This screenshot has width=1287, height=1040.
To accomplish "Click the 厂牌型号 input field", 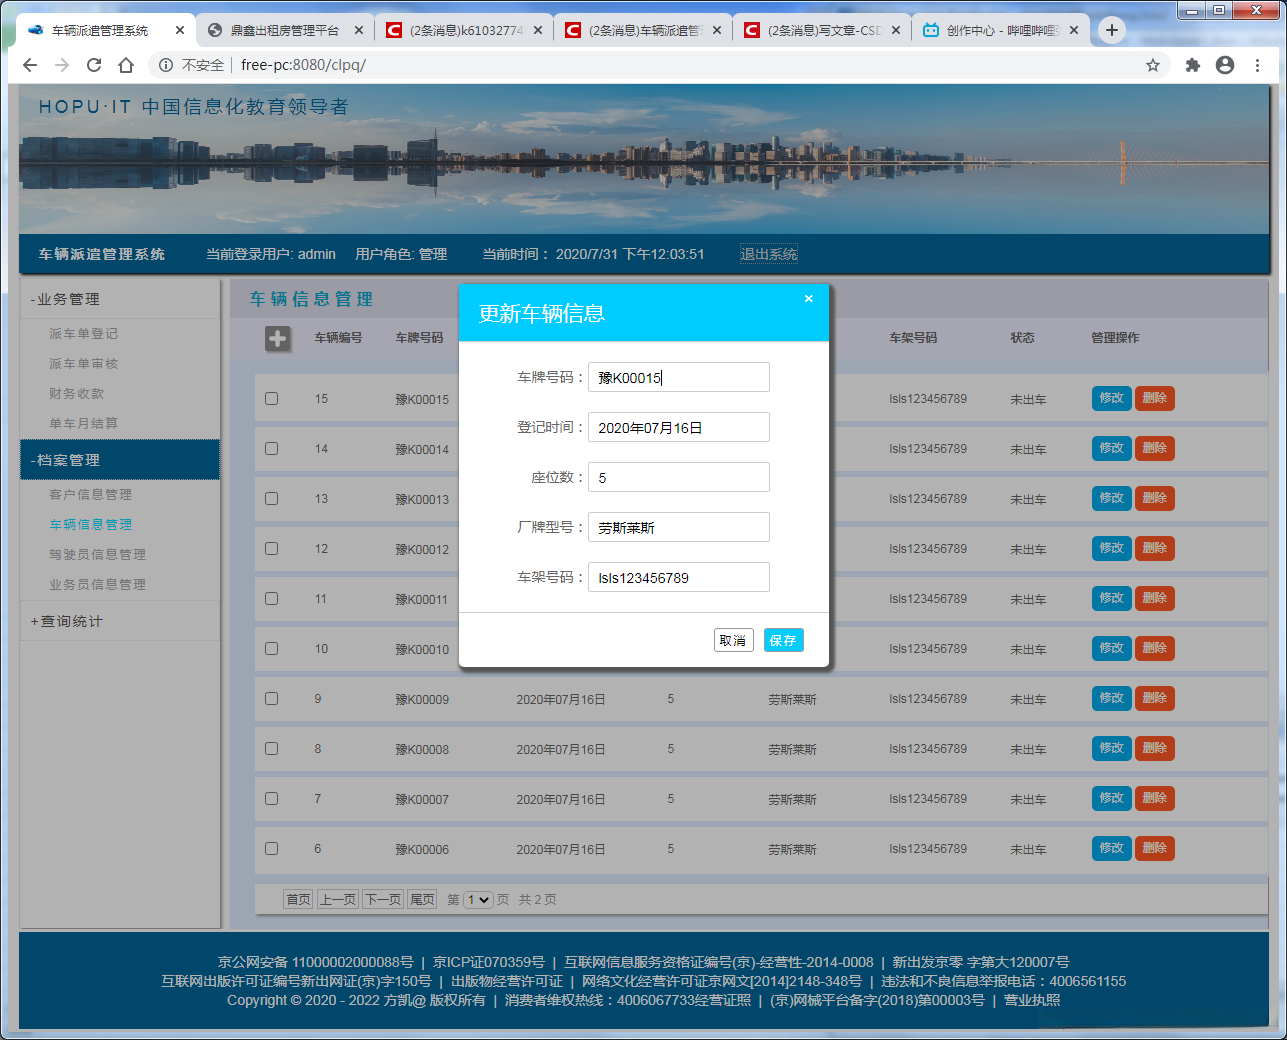I will 679,527.
